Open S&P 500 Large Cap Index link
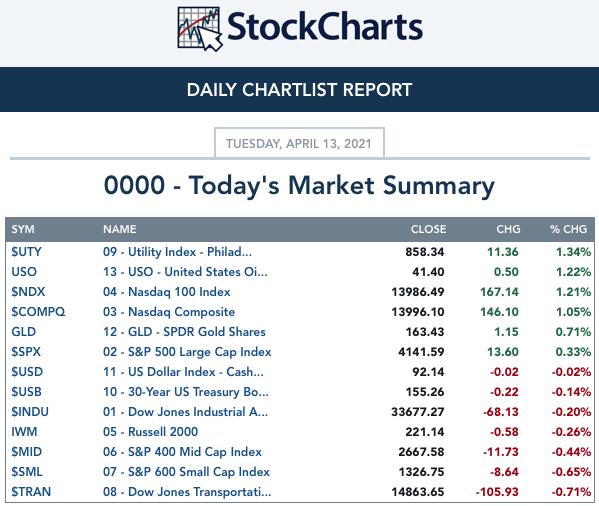The height and width of the screenshot is (506, 599). coord(187,352)
